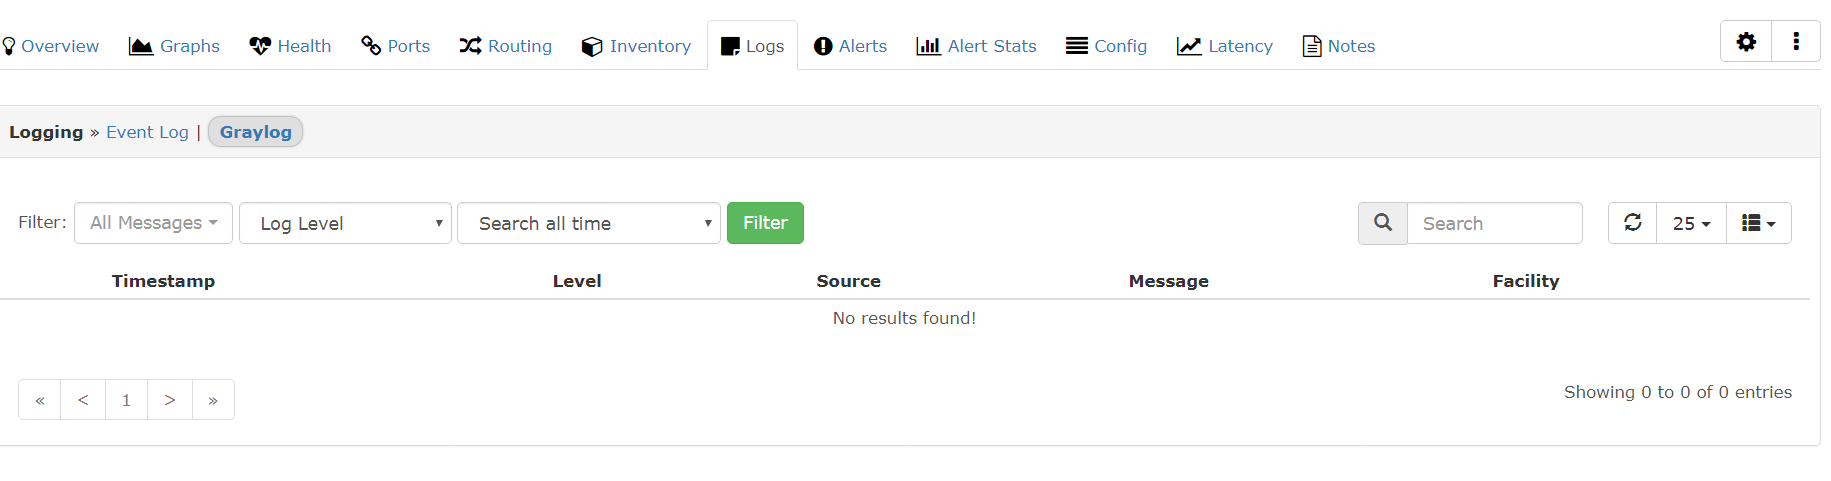Open the Log Level dropdown
1831x481 pixels.
pyautogui.click(x=345, y=223)
